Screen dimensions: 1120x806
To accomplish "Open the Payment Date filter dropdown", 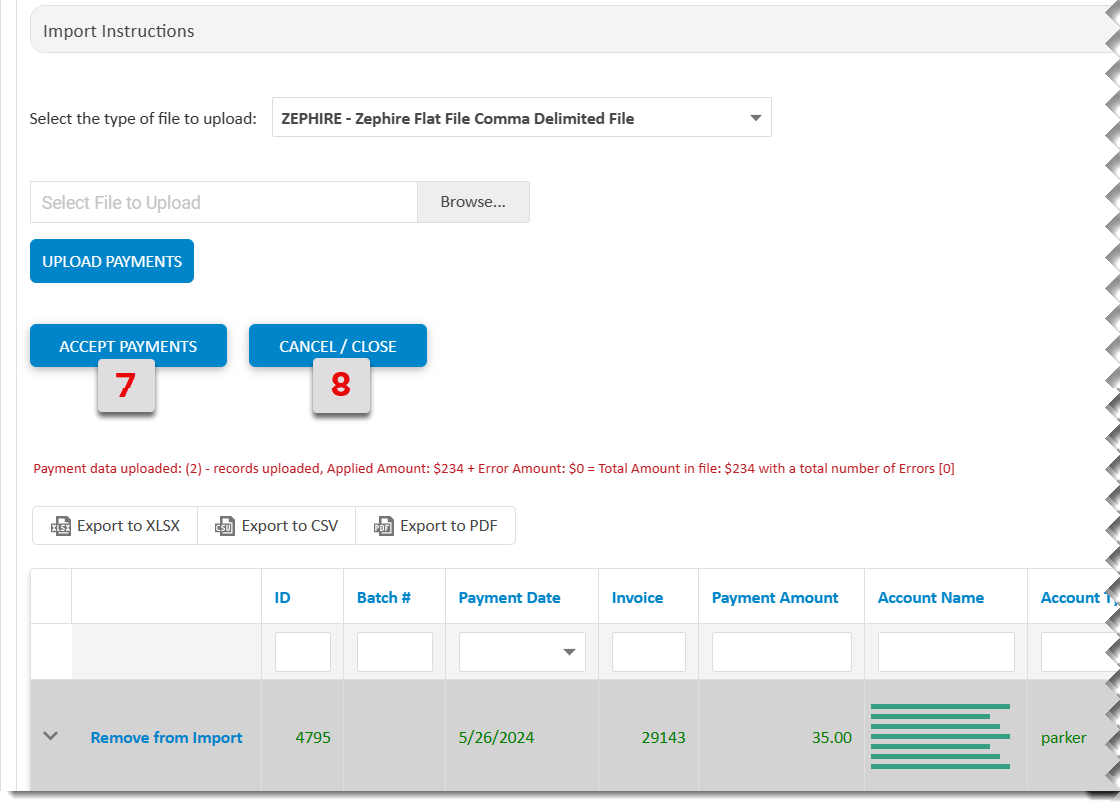I will (x=568, y=652).
